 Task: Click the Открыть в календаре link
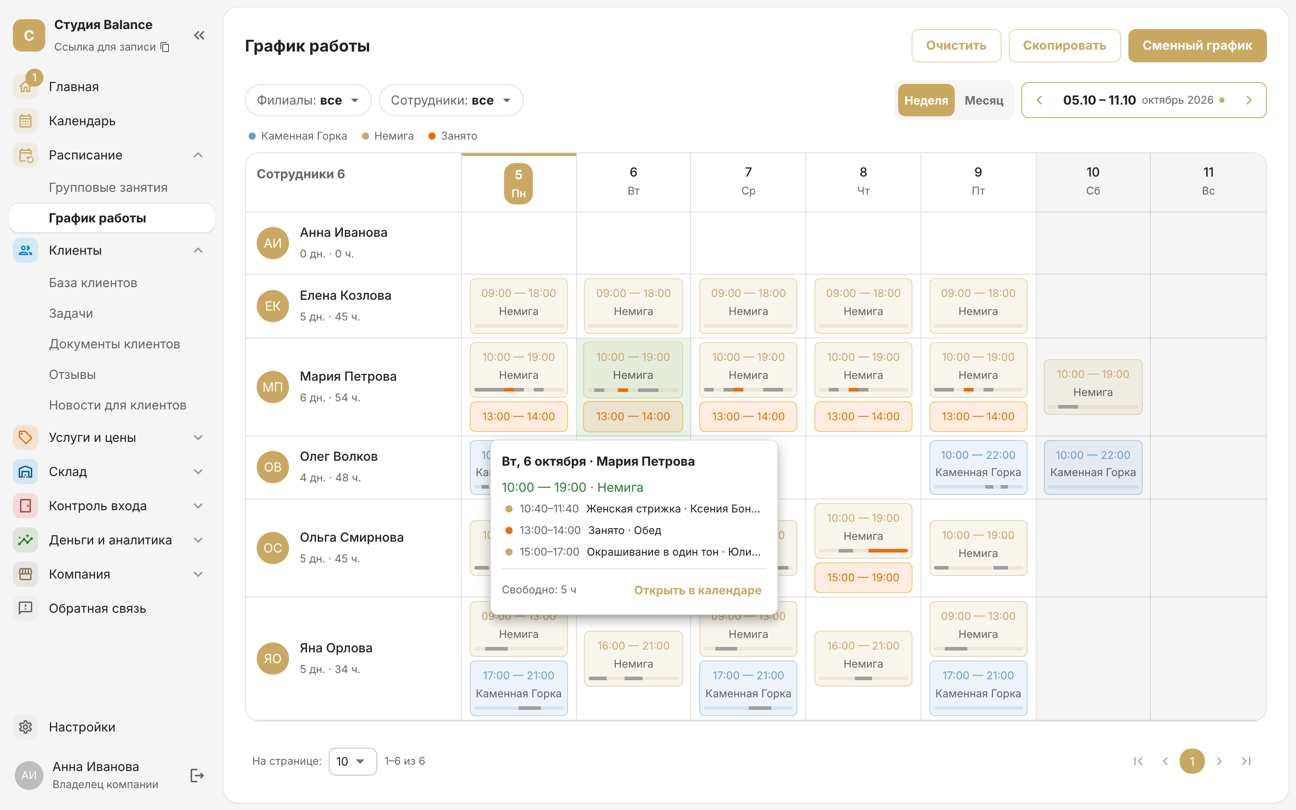click(x=697, y=590)
